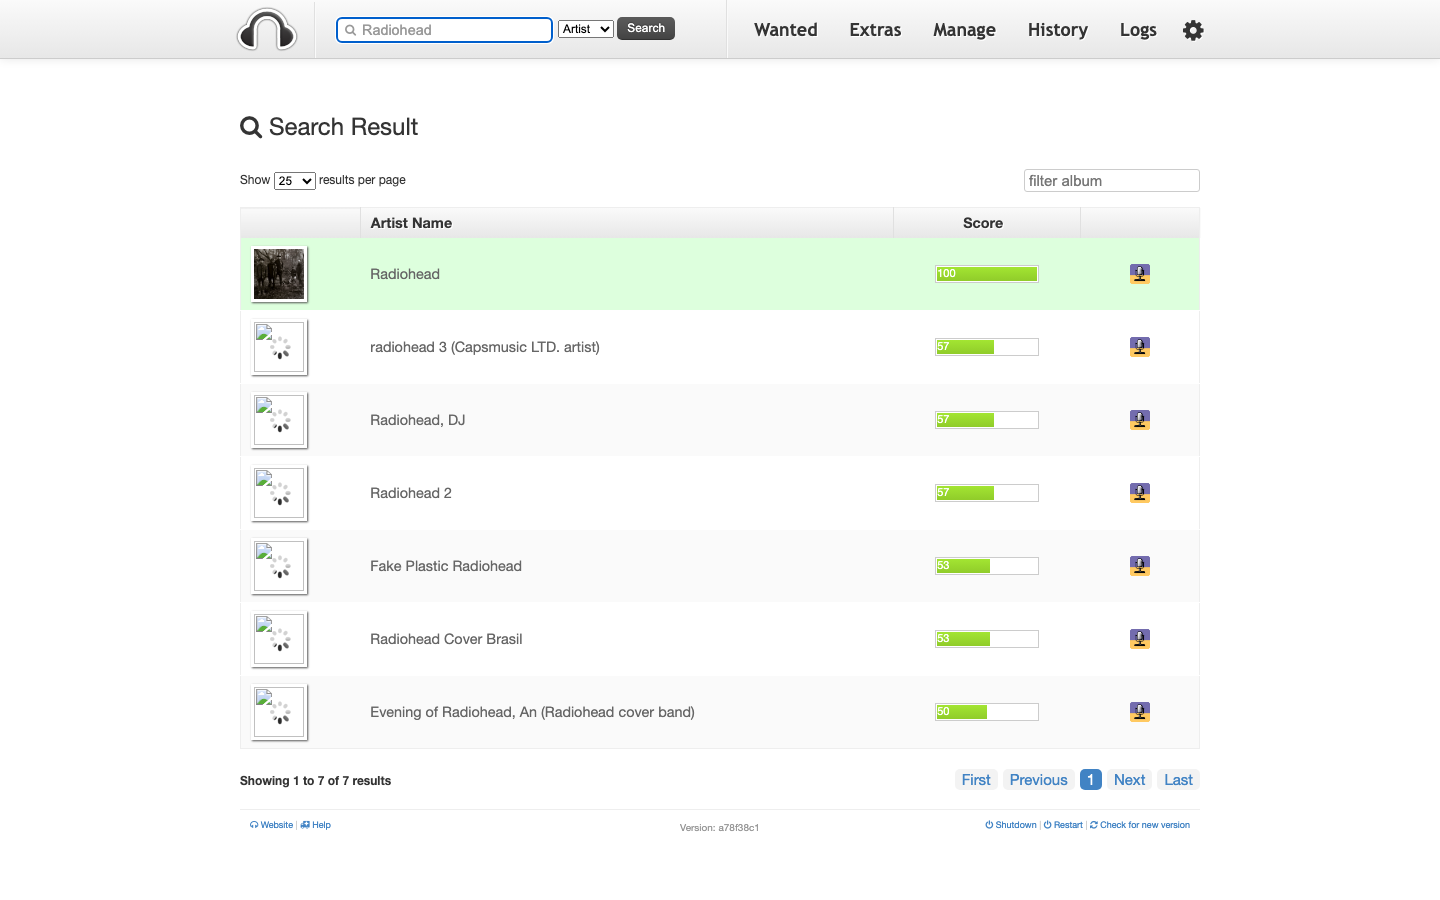Expand the results per page dropdown
This screenshot has height=900, width=1440.
point(295,181)
